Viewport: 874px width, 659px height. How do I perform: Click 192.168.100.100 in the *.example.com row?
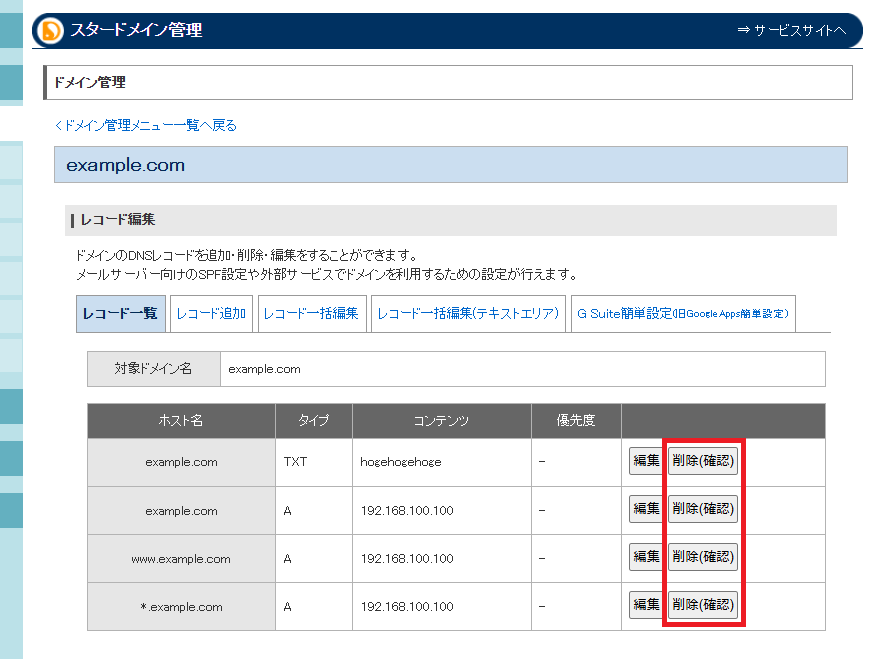407,607
